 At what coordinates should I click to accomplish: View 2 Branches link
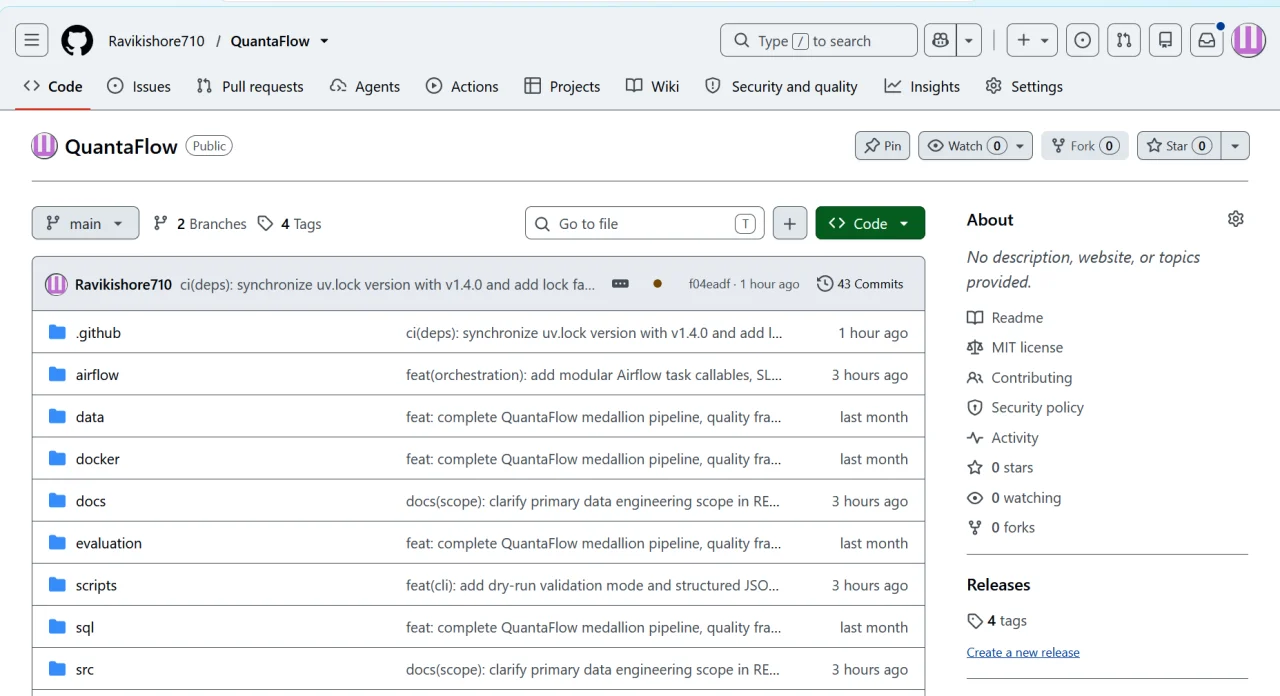pyautogui.click(x=200, y=224)
